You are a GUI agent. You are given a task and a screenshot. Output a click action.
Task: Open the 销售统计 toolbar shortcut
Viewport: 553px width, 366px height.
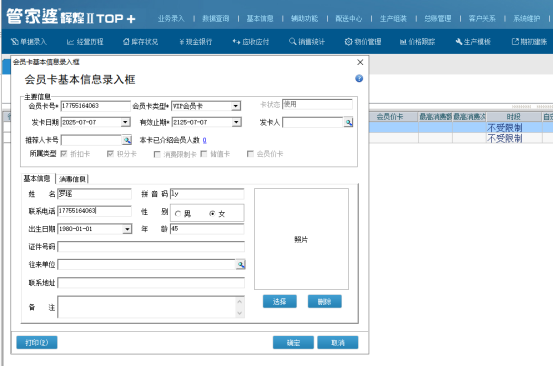306,42
